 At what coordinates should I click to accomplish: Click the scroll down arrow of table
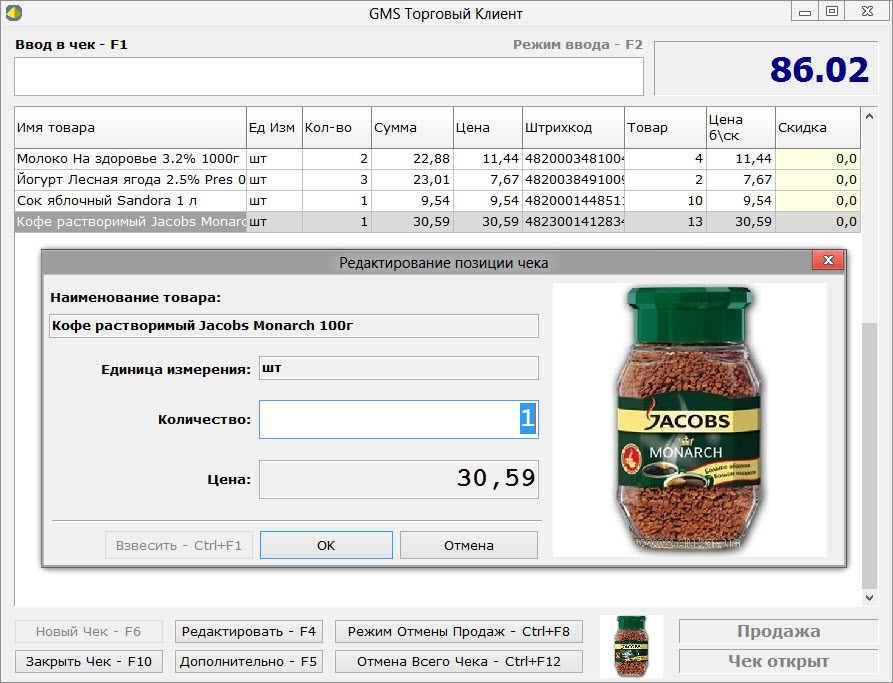[869, 598]
